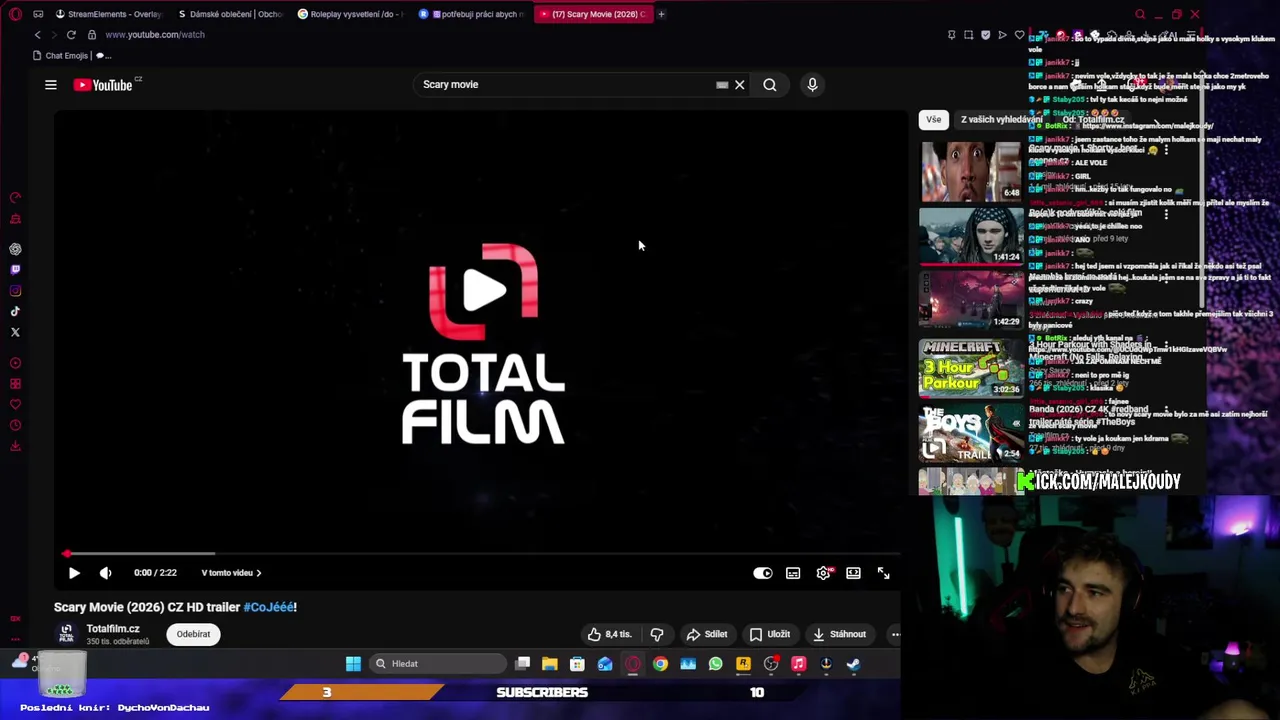Mute the video volume speaker icon
Image resolution: width=1280 pixels, height=720 pixels.
(x=106, y=573)
